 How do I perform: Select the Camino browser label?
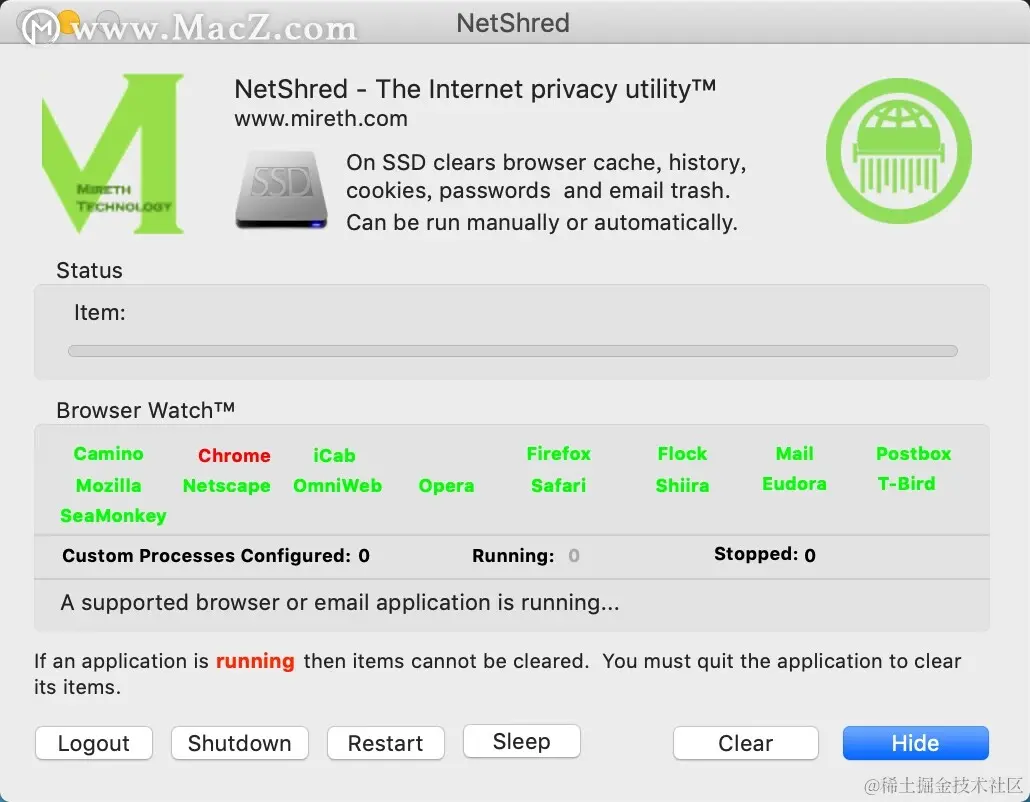[x=108, y=453]
